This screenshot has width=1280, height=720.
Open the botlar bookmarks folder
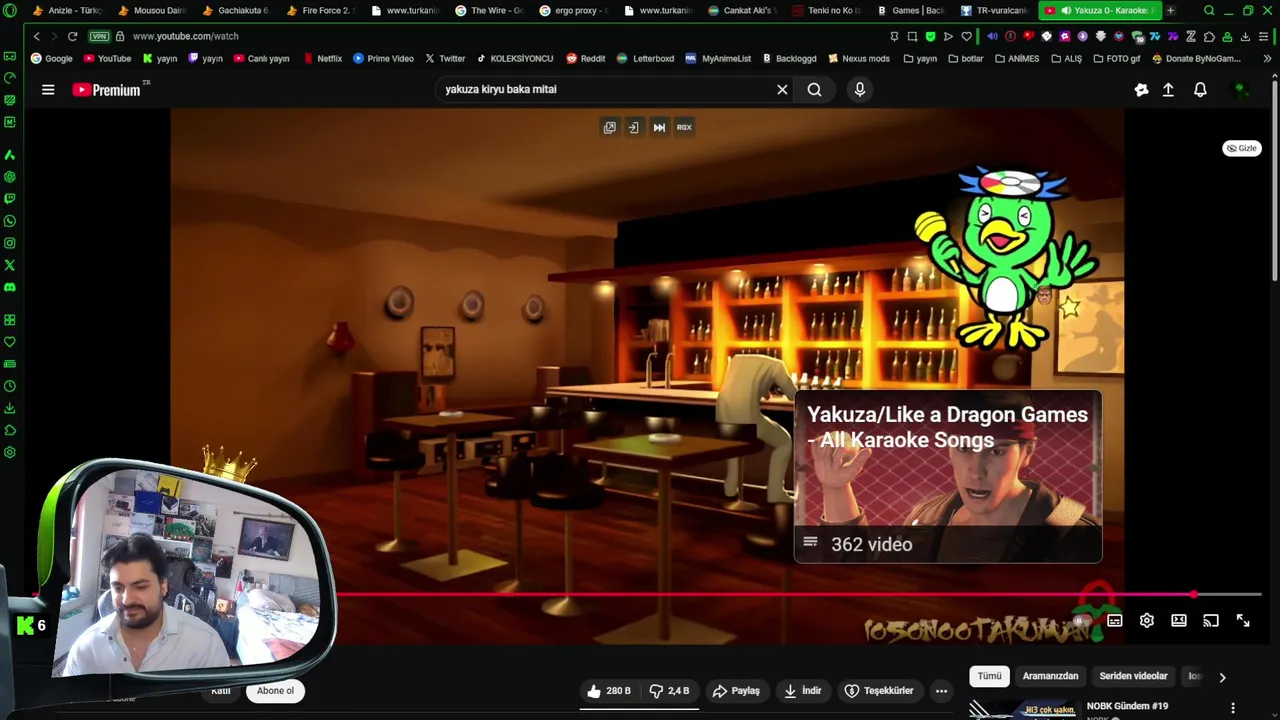click(x=965, y=59)
